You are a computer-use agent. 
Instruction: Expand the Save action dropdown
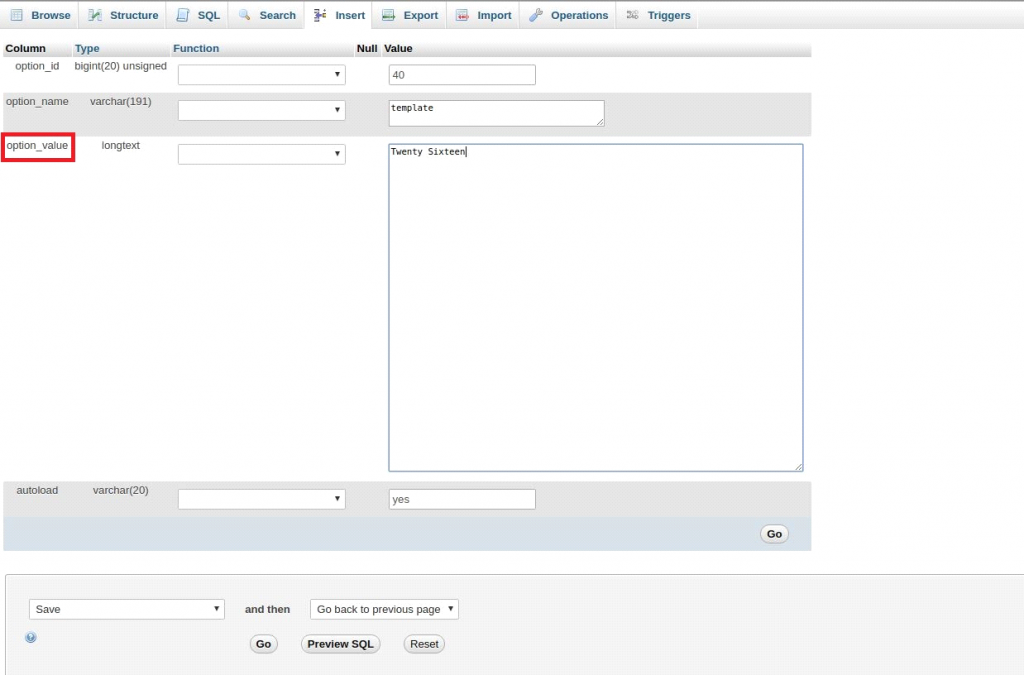point(127,609)
